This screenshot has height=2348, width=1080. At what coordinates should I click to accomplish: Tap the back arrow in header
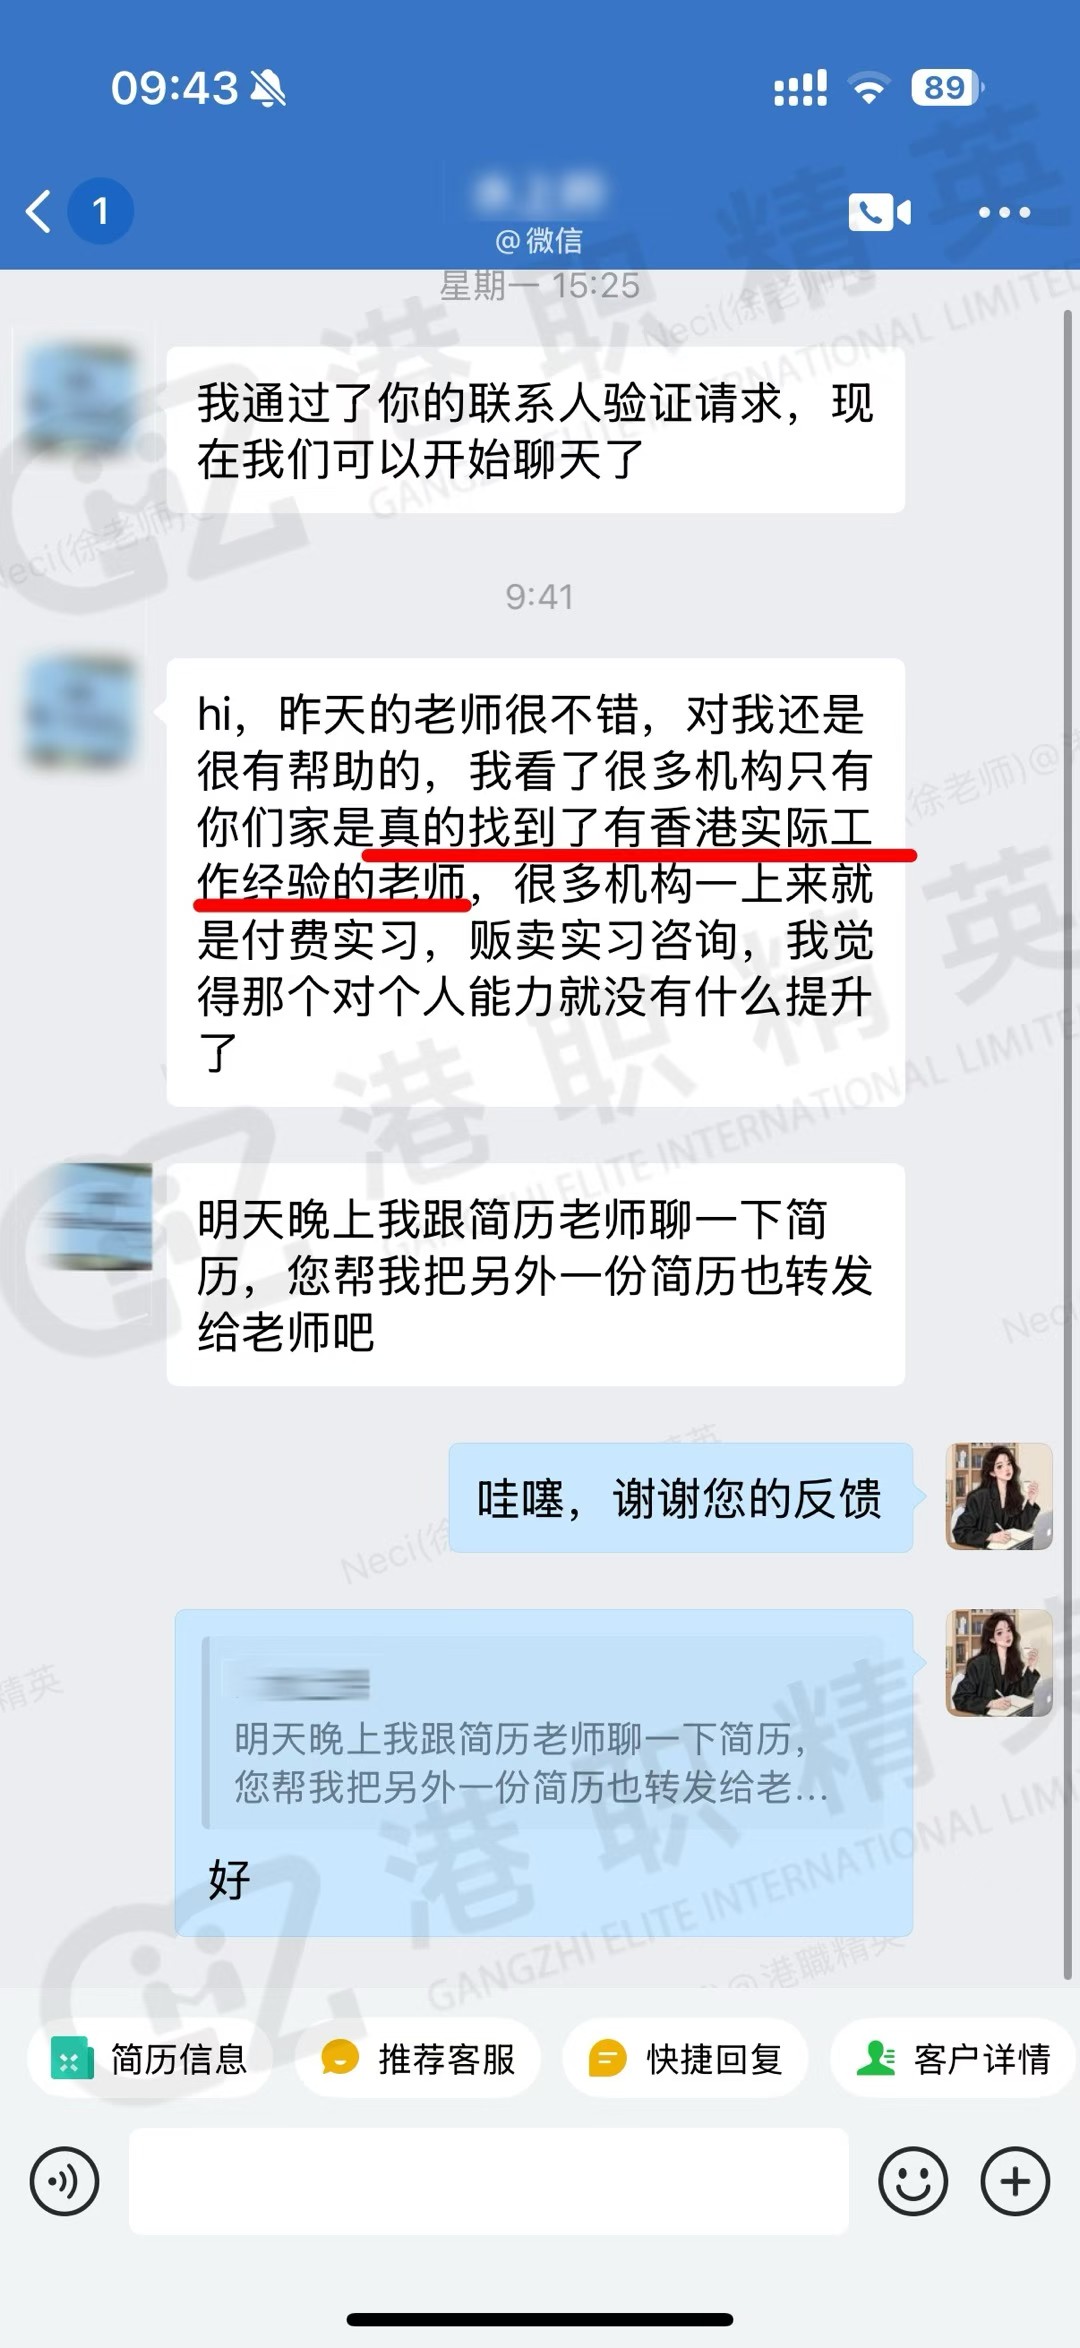[38, 211]
